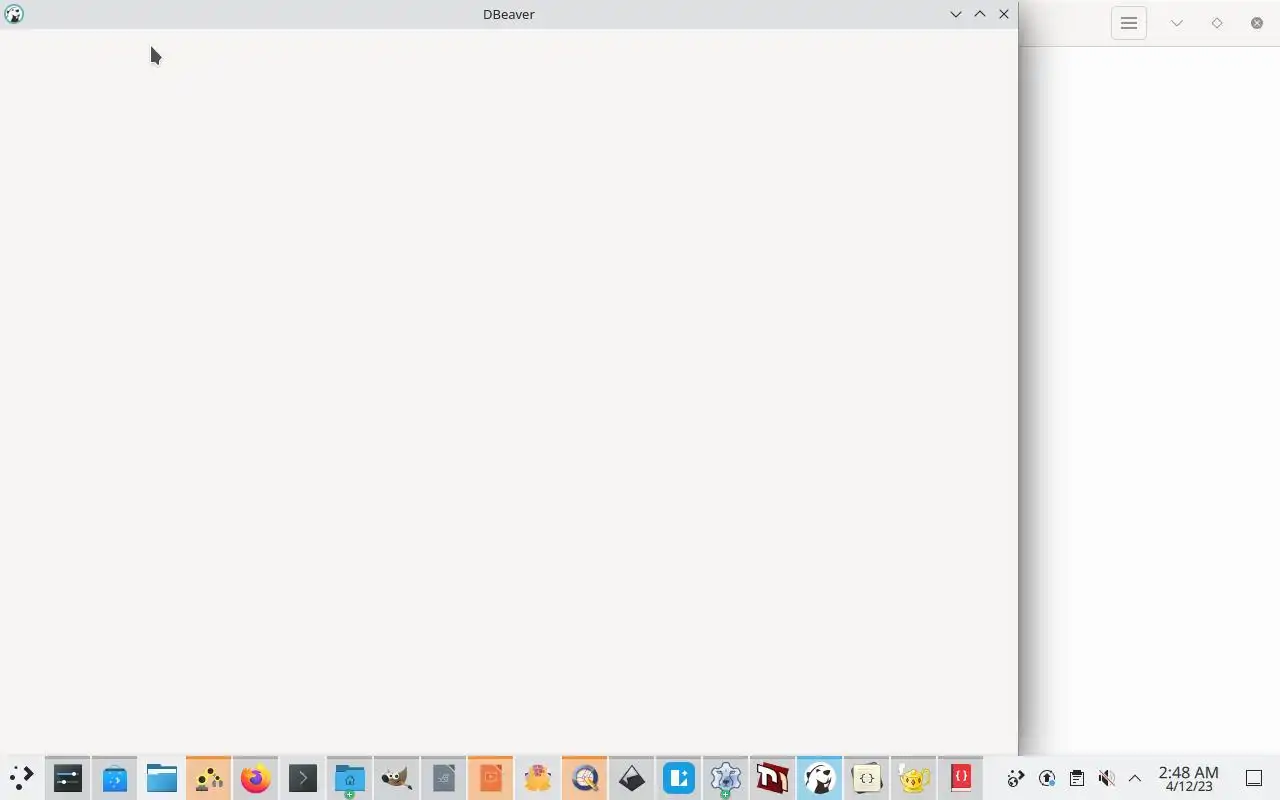Image resolution: width=1280 pixels, height=800 pixels.
Task: Click the "DBeaver" title text
Action: click(509, 14)
